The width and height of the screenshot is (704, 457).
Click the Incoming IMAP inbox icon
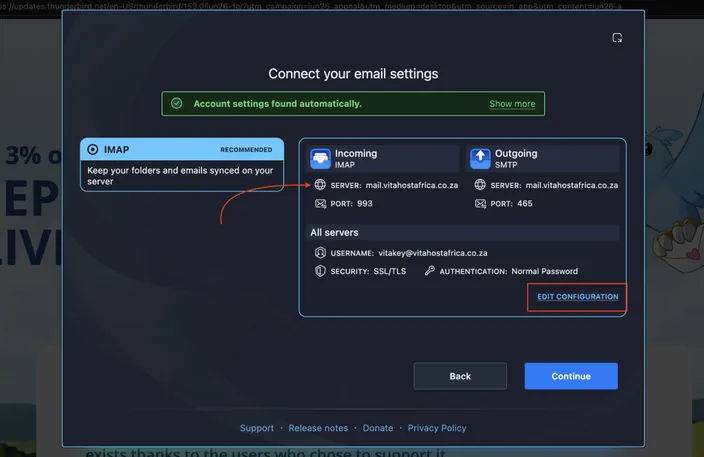320,159
